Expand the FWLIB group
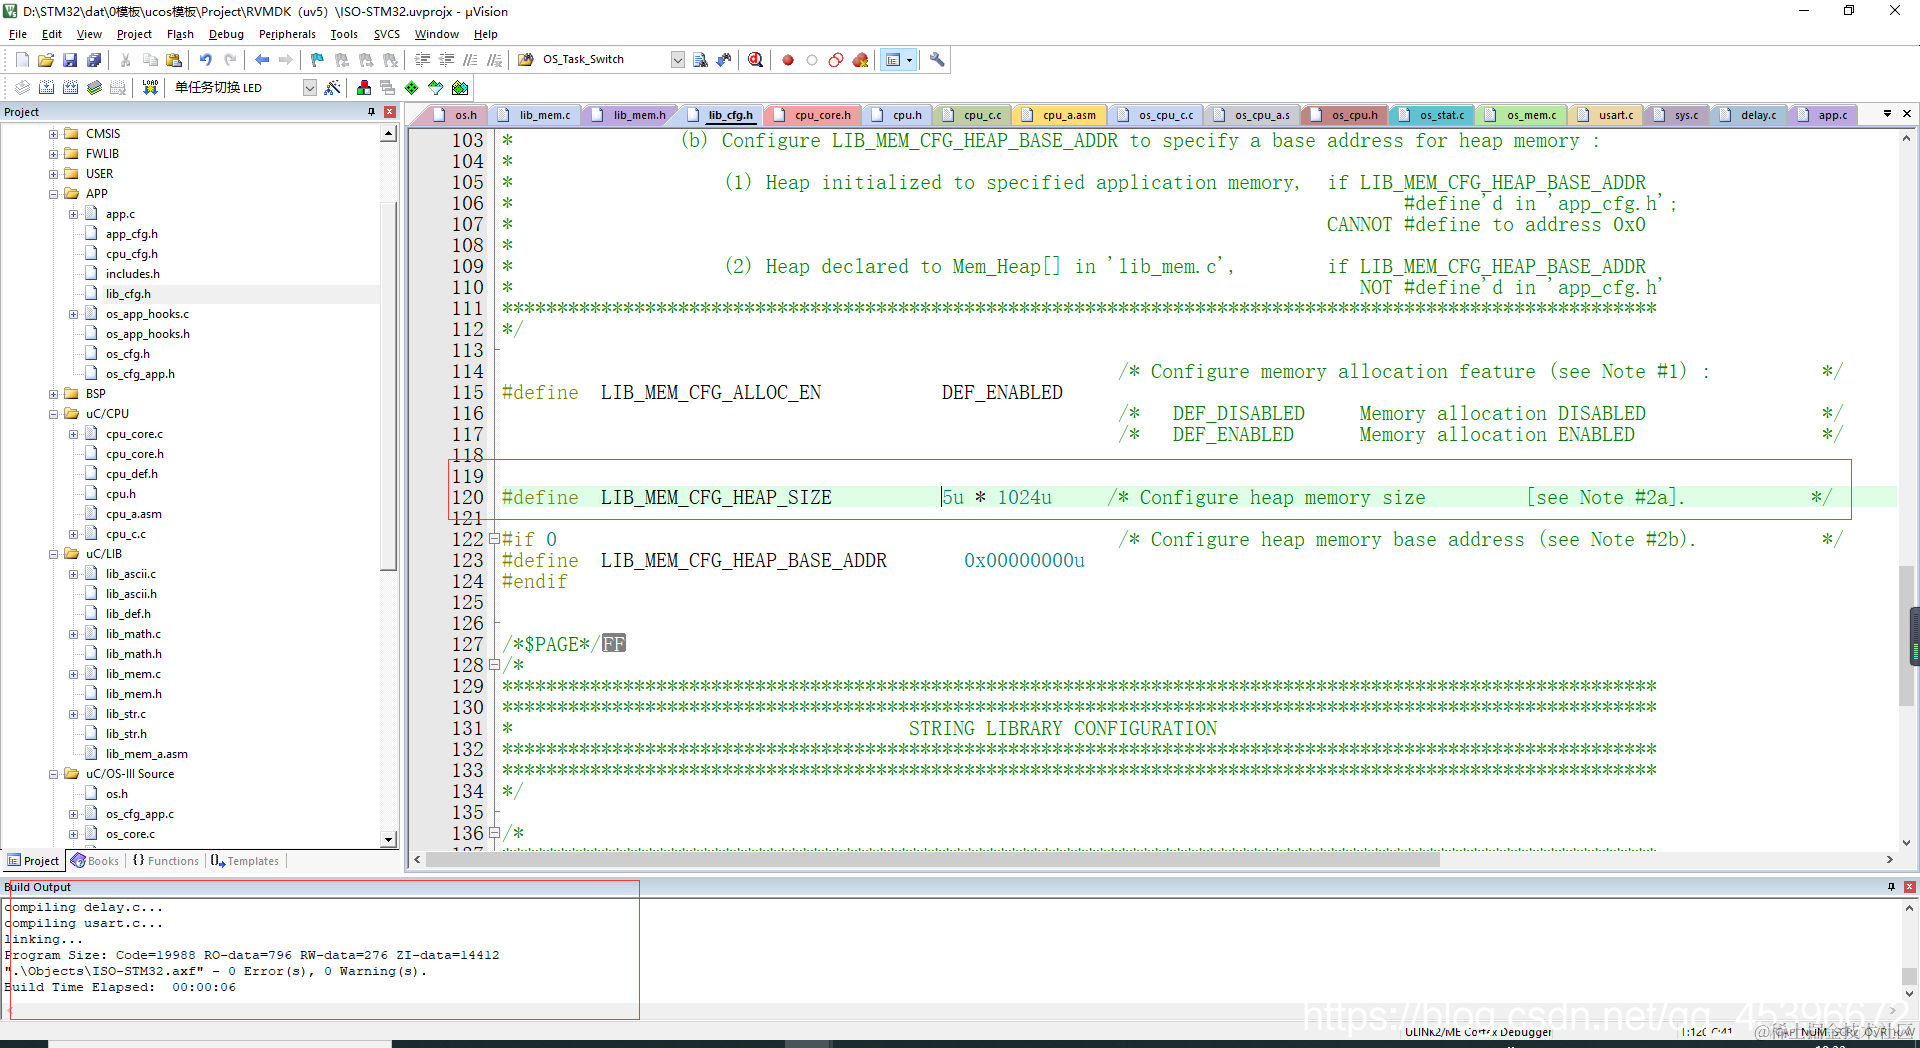Screen dimensions: 1920x1048 (54, 154)
